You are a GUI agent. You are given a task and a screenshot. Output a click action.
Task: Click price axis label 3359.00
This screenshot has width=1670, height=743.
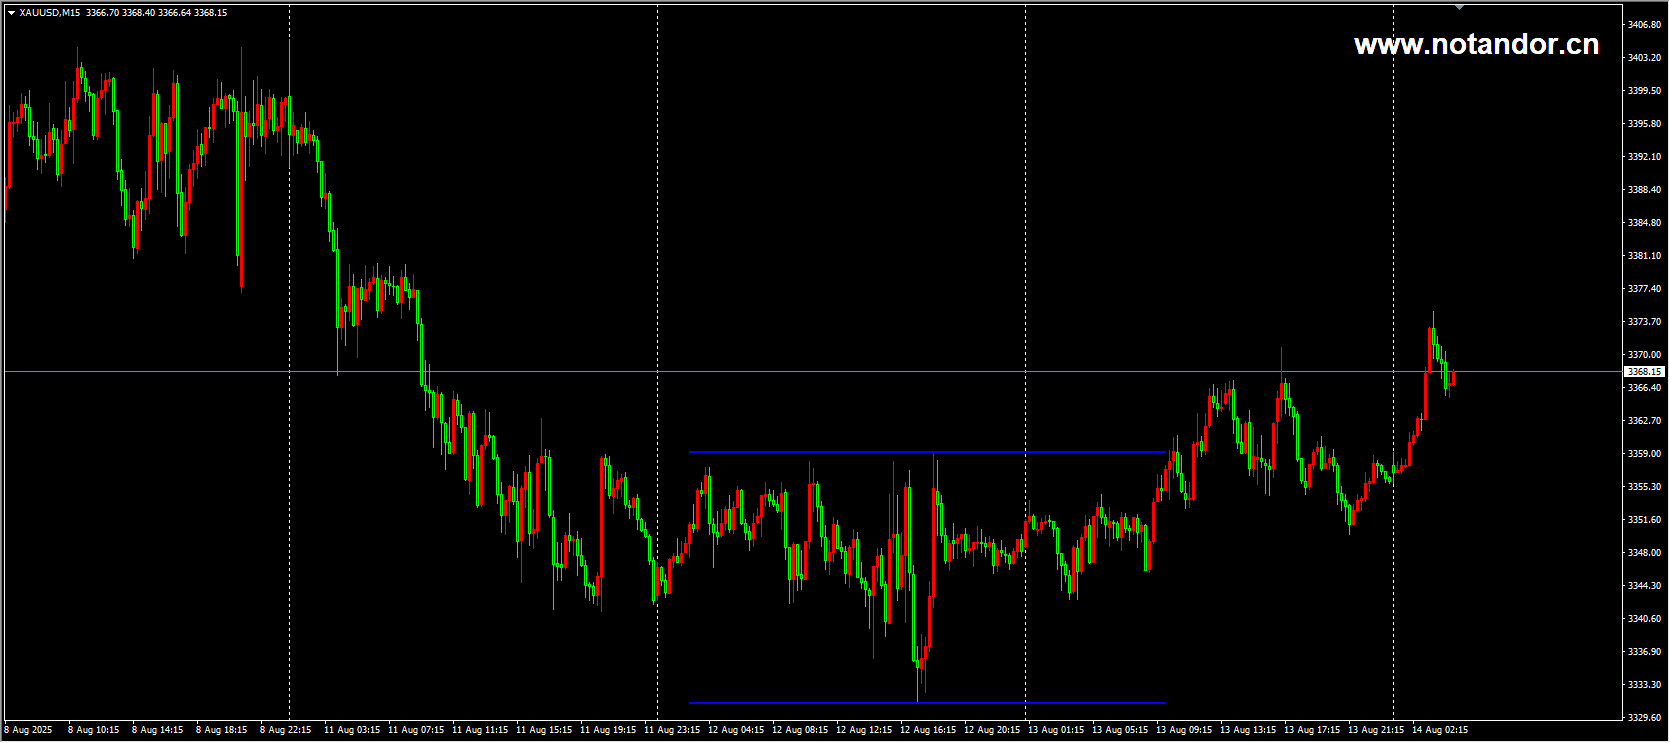pyautogui.click(x=1645, y=454)
